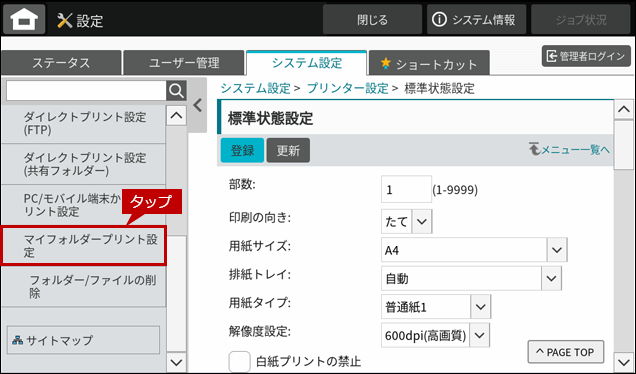Select PC/モバイル端末からのプリント設定 item
The height and width of the screenshot is (374, 636).
click(83, 205)
